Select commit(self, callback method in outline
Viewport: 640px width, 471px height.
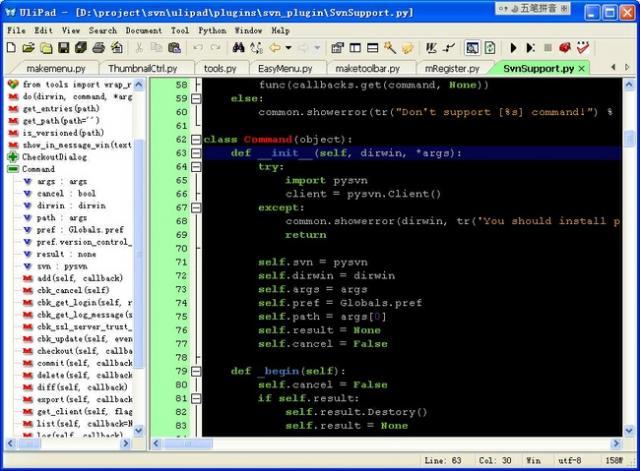click(x=82, y=363)
